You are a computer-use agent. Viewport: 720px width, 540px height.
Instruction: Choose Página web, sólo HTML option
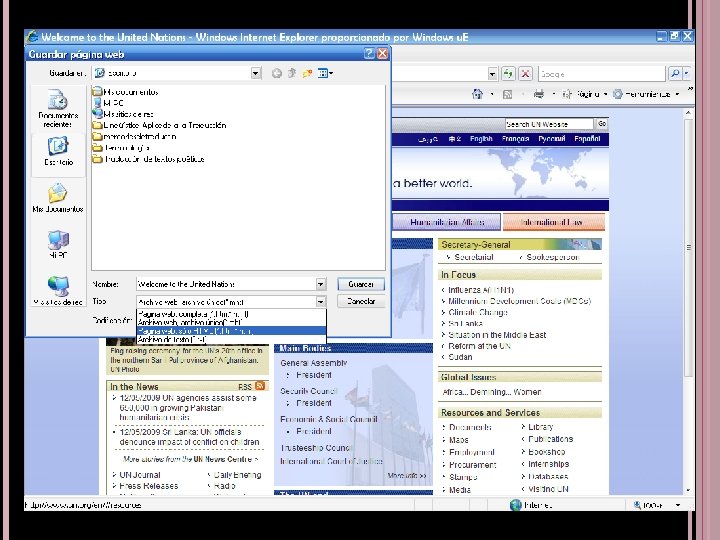coord(231,331)
